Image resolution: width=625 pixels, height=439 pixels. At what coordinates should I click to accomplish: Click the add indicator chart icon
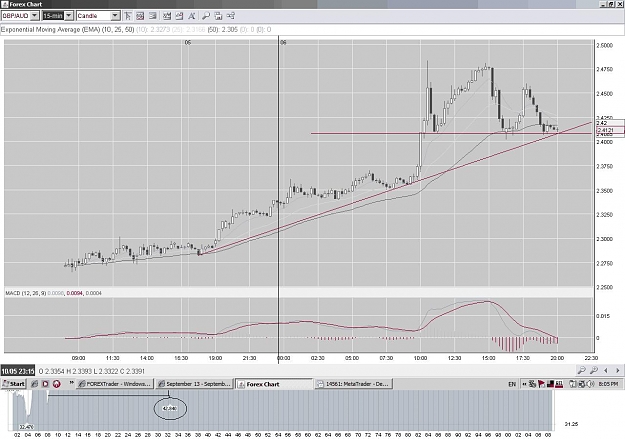click(x=167, y=16)
